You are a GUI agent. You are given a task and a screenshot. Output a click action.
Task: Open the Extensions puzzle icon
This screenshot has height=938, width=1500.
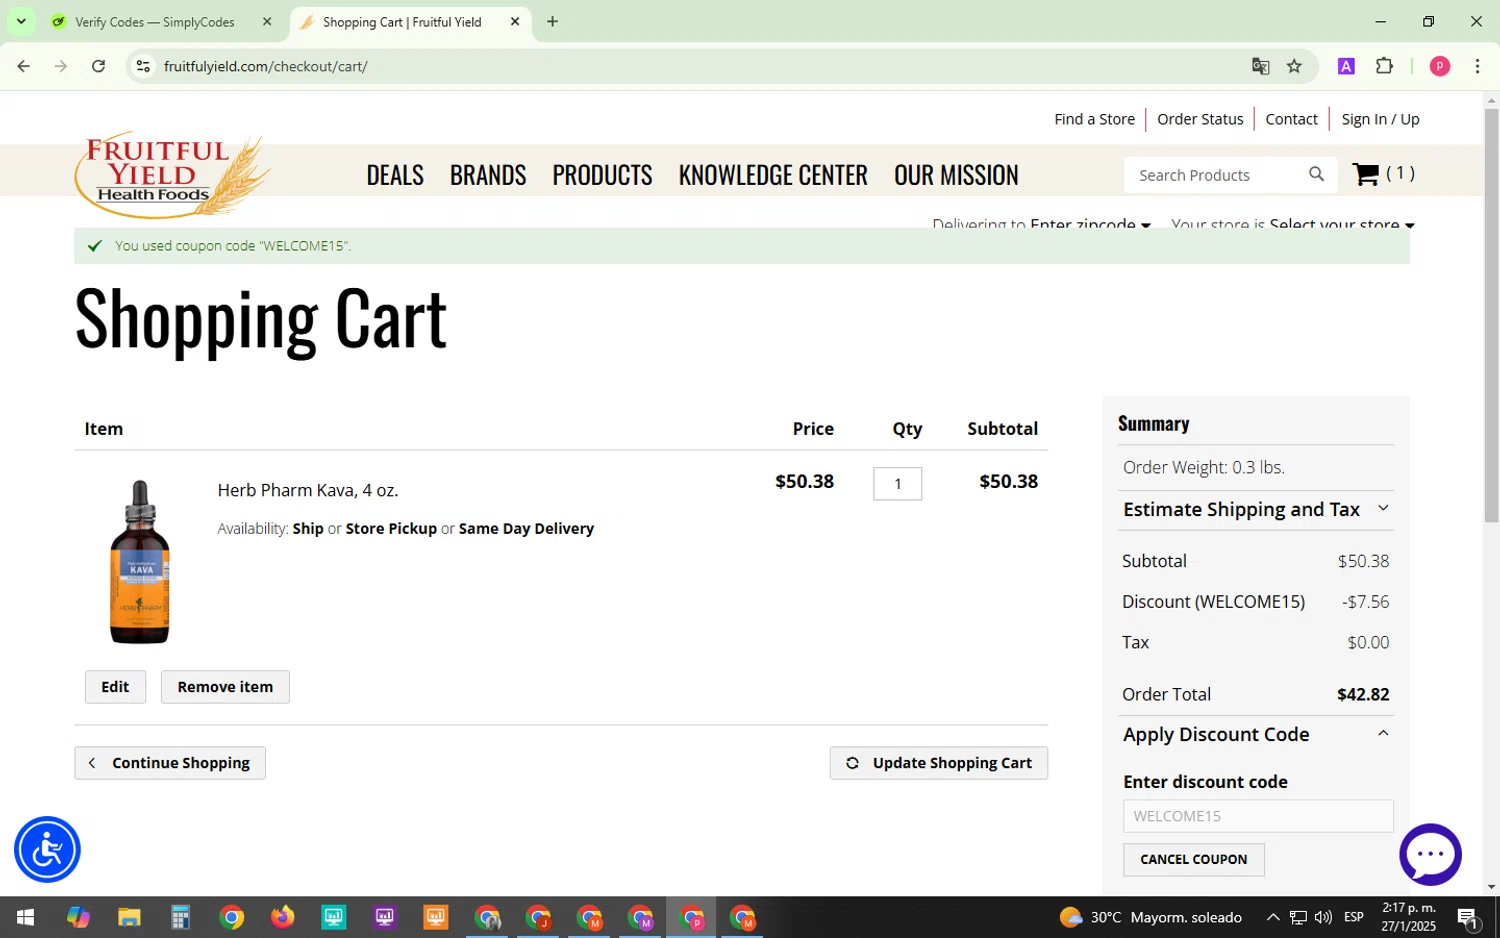[x=1384, y=66]
